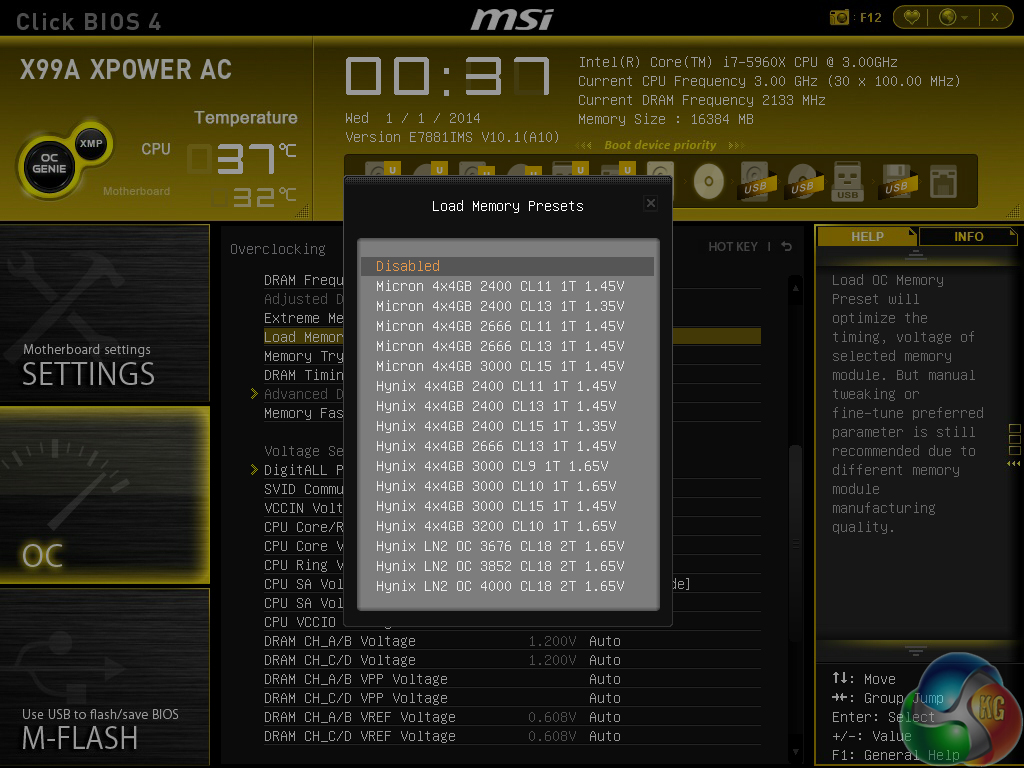Image resolution: width=1024 pixels, height=768 pixels.
Task: Click the right arrows beside Boot device priority
Action: click(x=736, y=145)
